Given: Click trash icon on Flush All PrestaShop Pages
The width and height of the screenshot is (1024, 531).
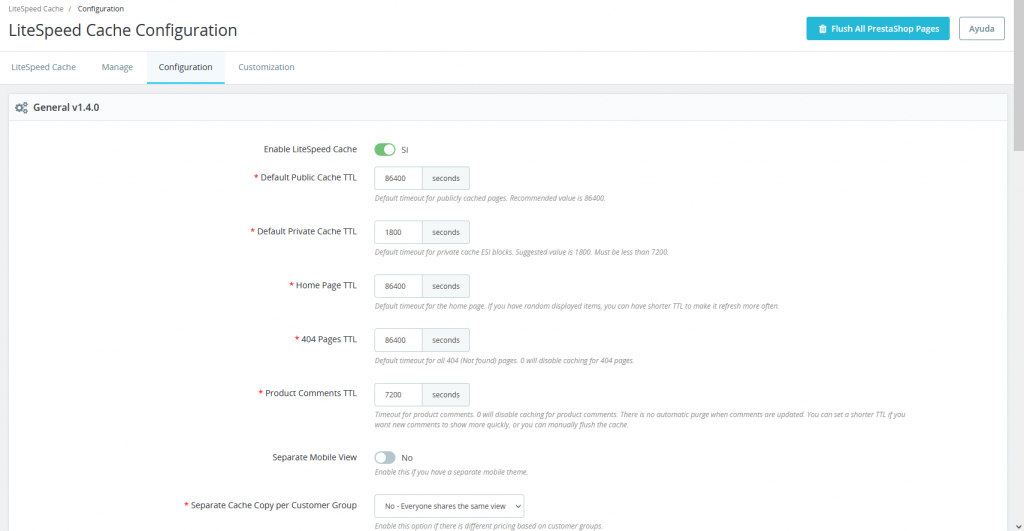Looking at the screenshot, I should (822, 29).
